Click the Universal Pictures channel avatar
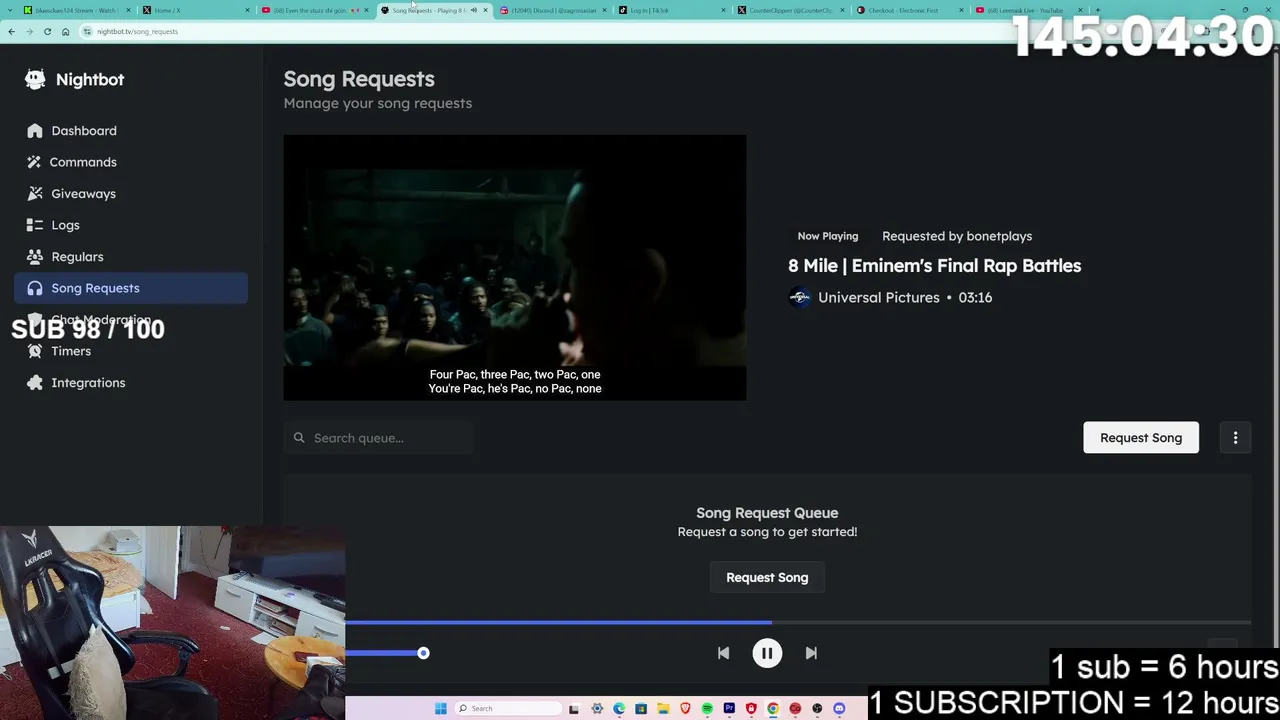 tap(799, 297)
